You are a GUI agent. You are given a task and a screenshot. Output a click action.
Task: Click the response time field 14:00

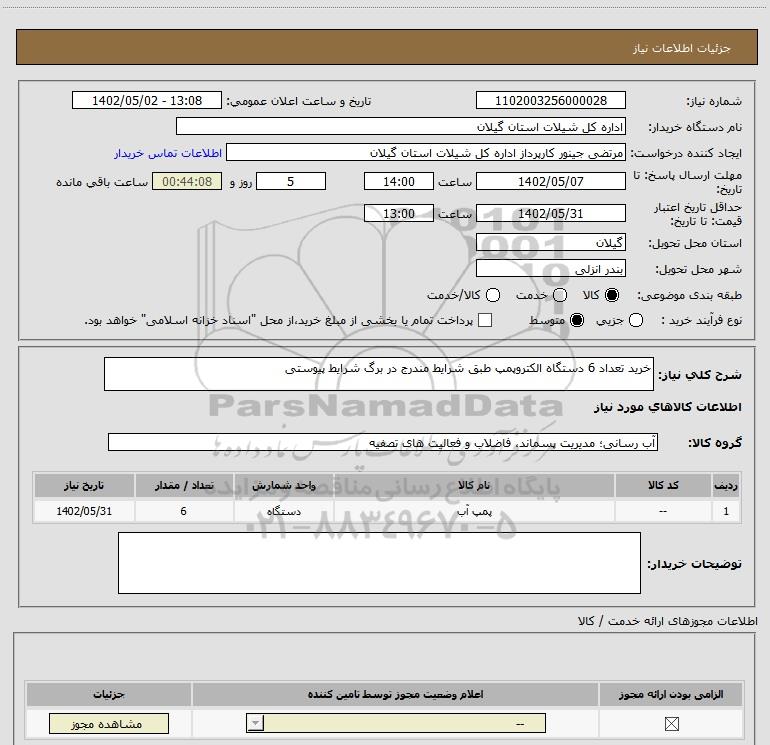pyautogui.click(x=399, y=181)
